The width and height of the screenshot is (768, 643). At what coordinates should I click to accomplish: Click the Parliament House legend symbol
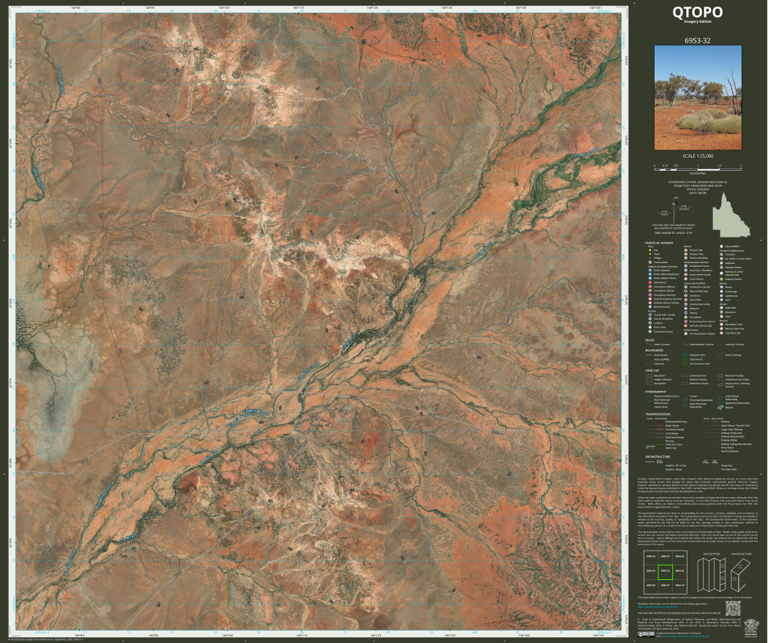(x=686, y=266)
